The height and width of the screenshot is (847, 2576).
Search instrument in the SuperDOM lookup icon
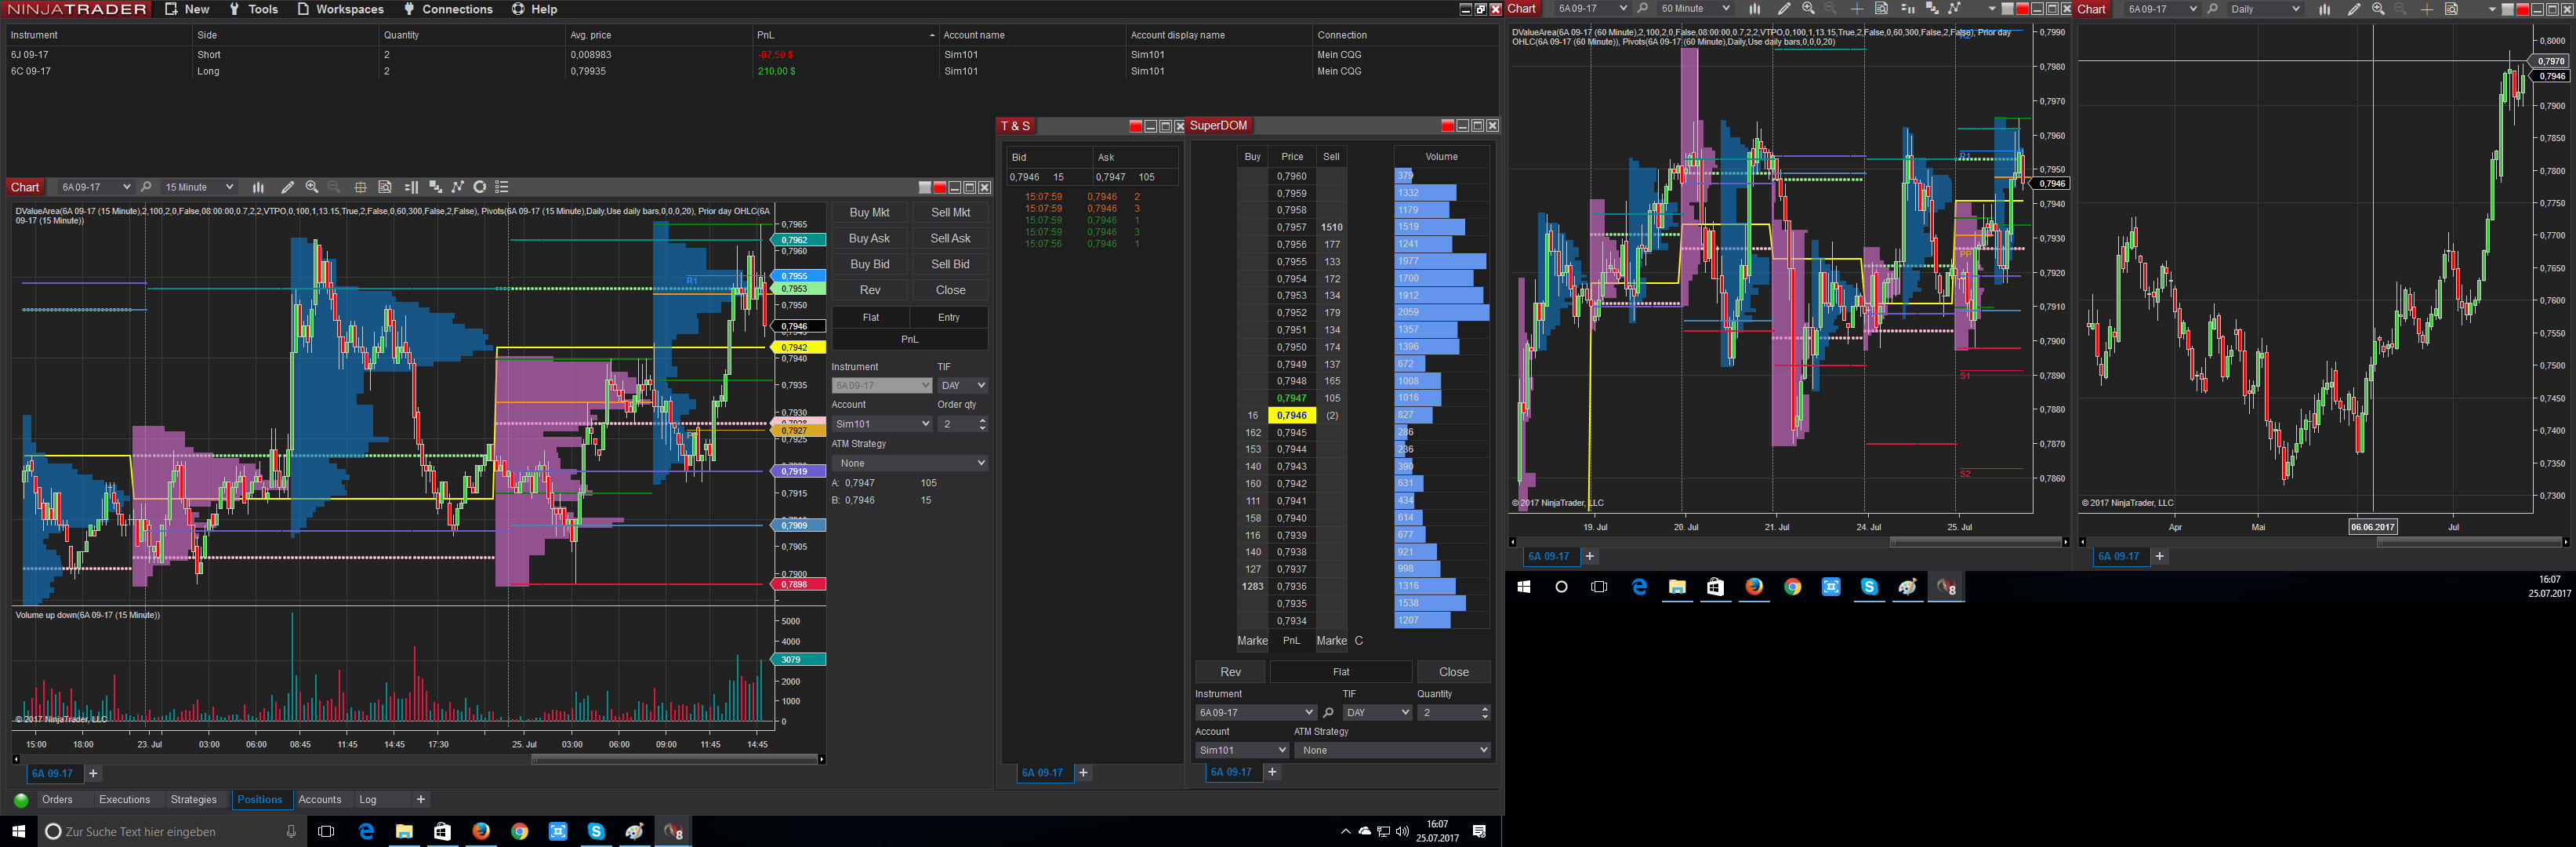pos(1328,713)
